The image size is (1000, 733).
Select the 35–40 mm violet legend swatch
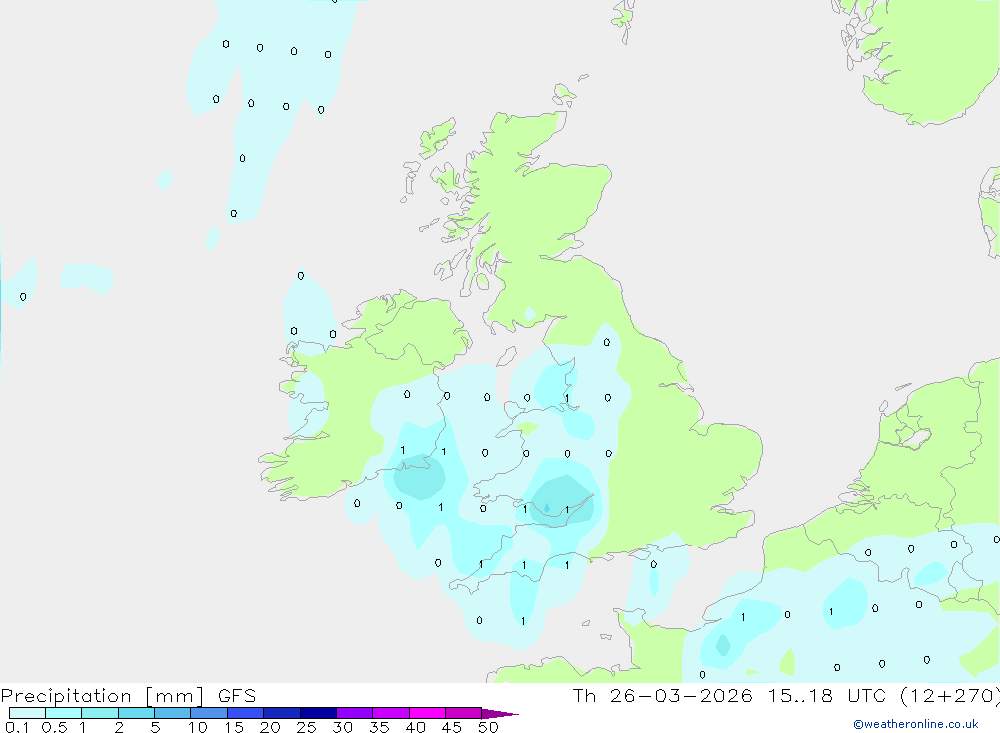391,713
